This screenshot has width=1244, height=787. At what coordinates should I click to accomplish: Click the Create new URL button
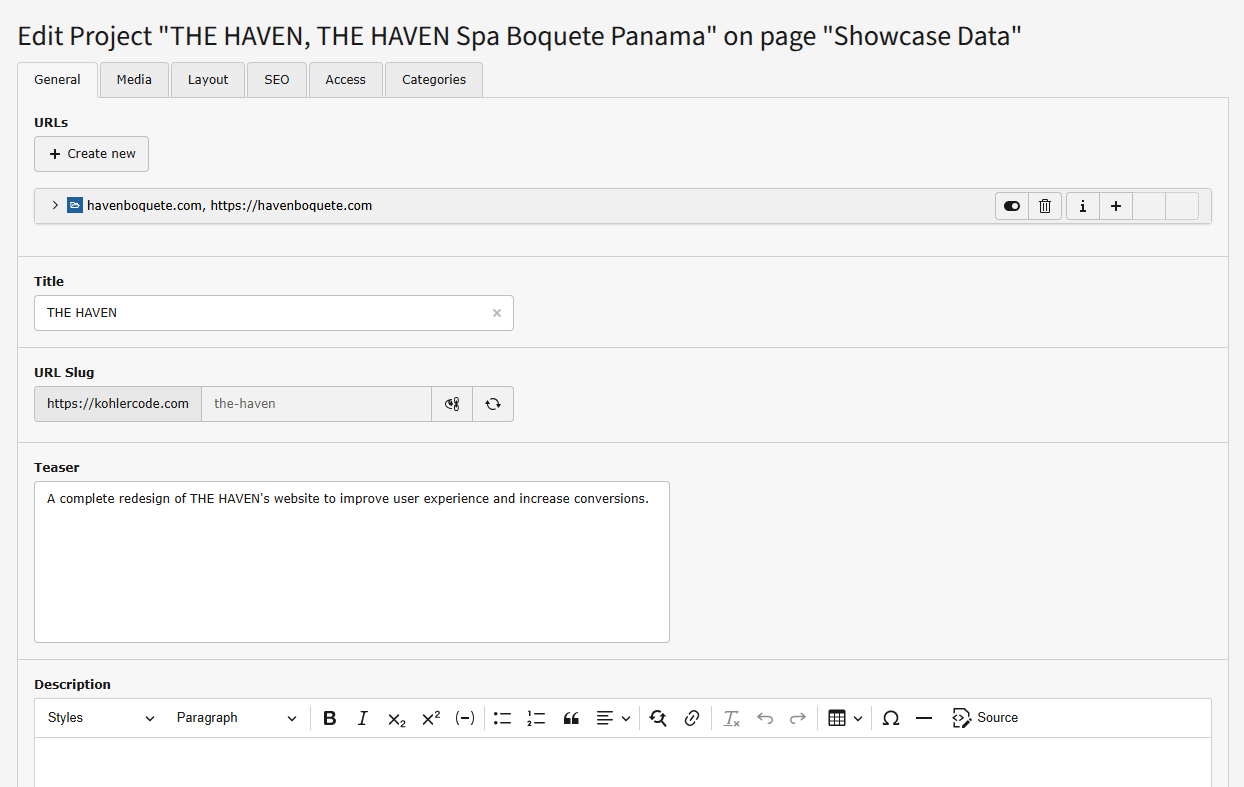pyautogui.click(x=91, y=154)
